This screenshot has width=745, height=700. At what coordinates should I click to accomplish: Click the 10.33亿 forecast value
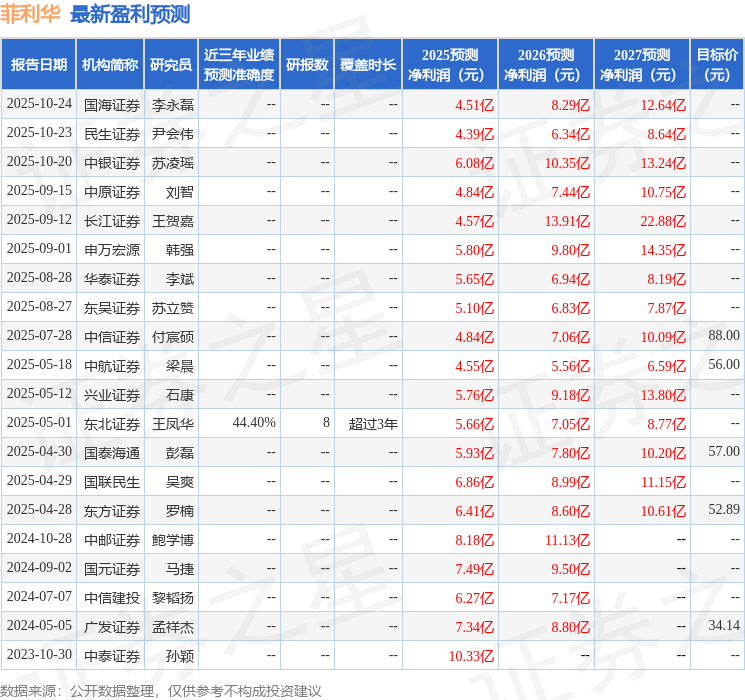[x=471, y=655]
